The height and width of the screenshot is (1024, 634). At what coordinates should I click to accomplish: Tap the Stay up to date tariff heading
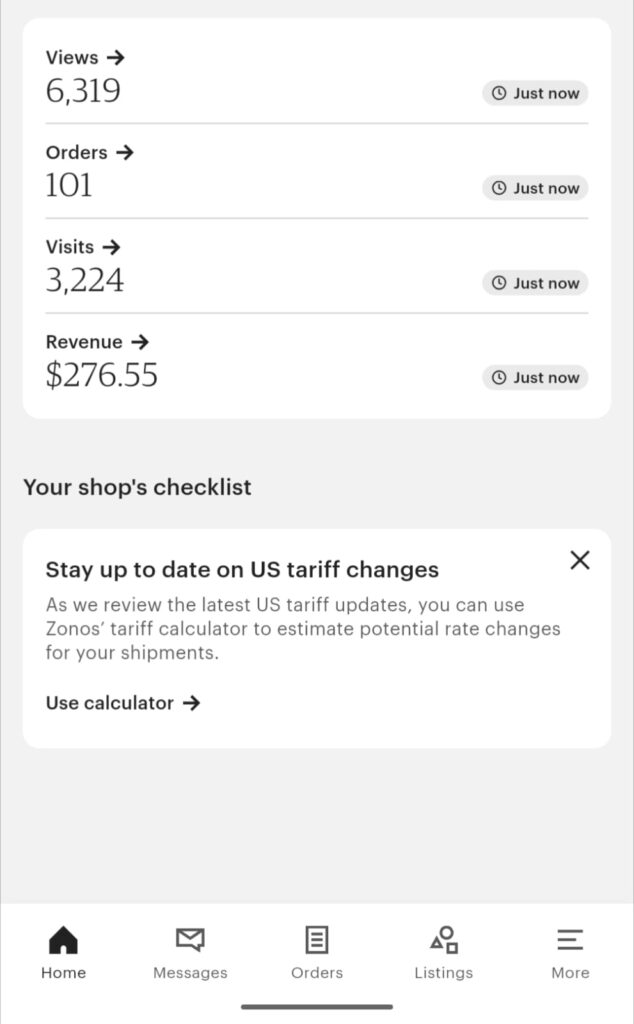point(242,570)
